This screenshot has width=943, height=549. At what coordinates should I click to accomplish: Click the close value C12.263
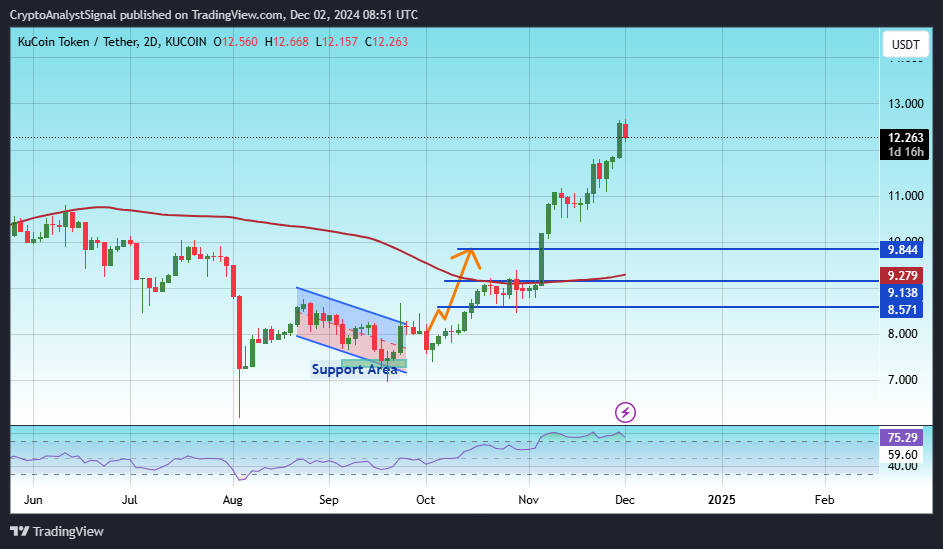tap(386, 42)
